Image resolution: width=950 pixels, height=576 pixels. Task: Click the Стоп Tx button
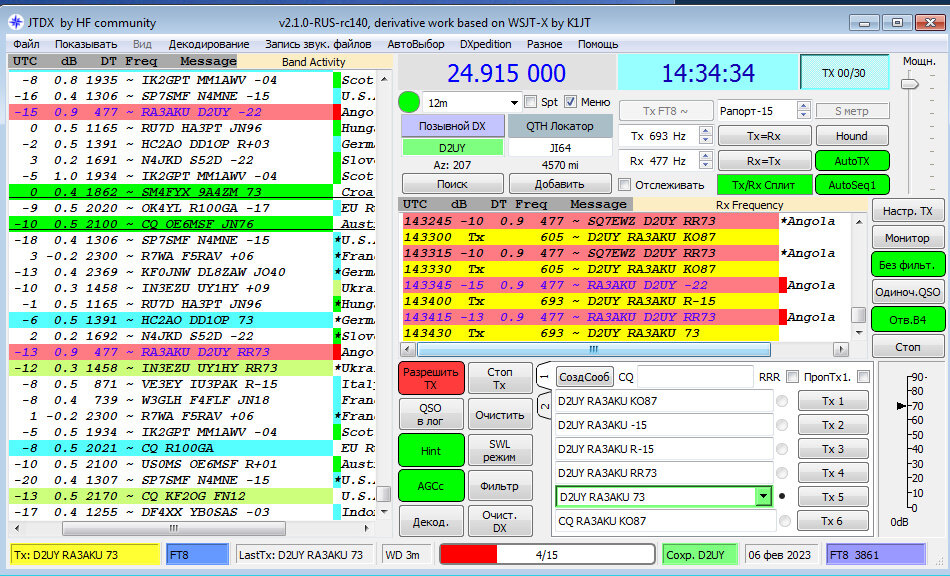(500, 379)
